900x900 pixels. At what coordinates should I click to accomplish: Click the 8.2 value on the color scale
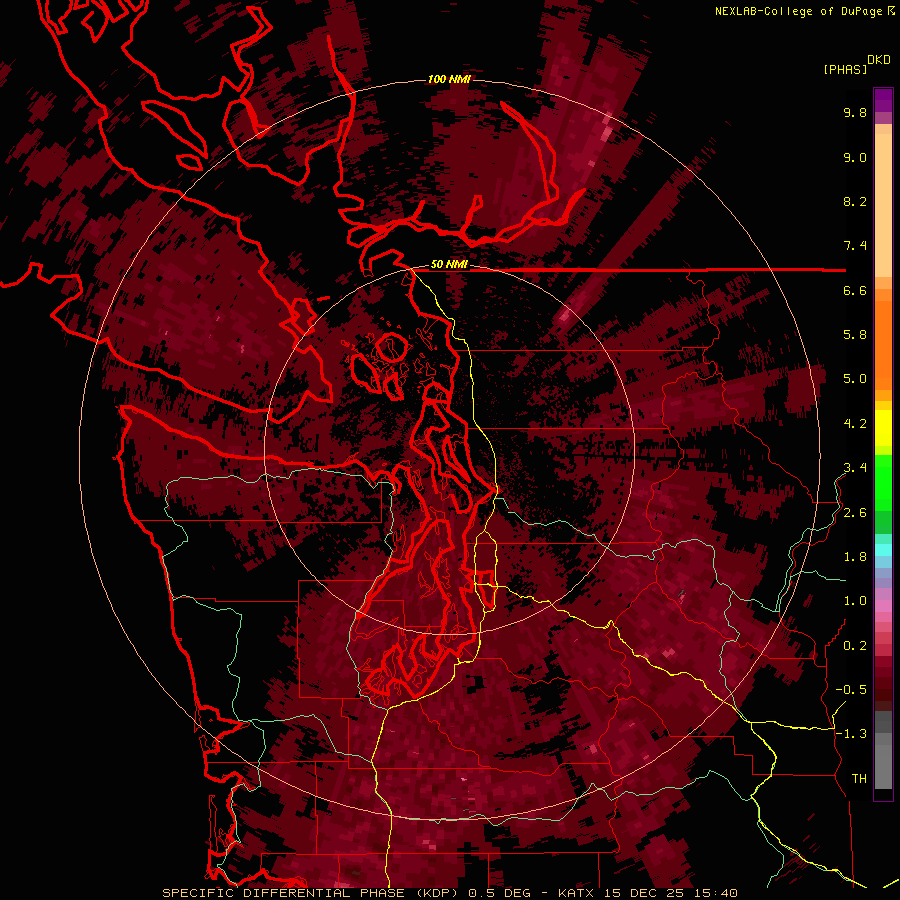[855, 201]
